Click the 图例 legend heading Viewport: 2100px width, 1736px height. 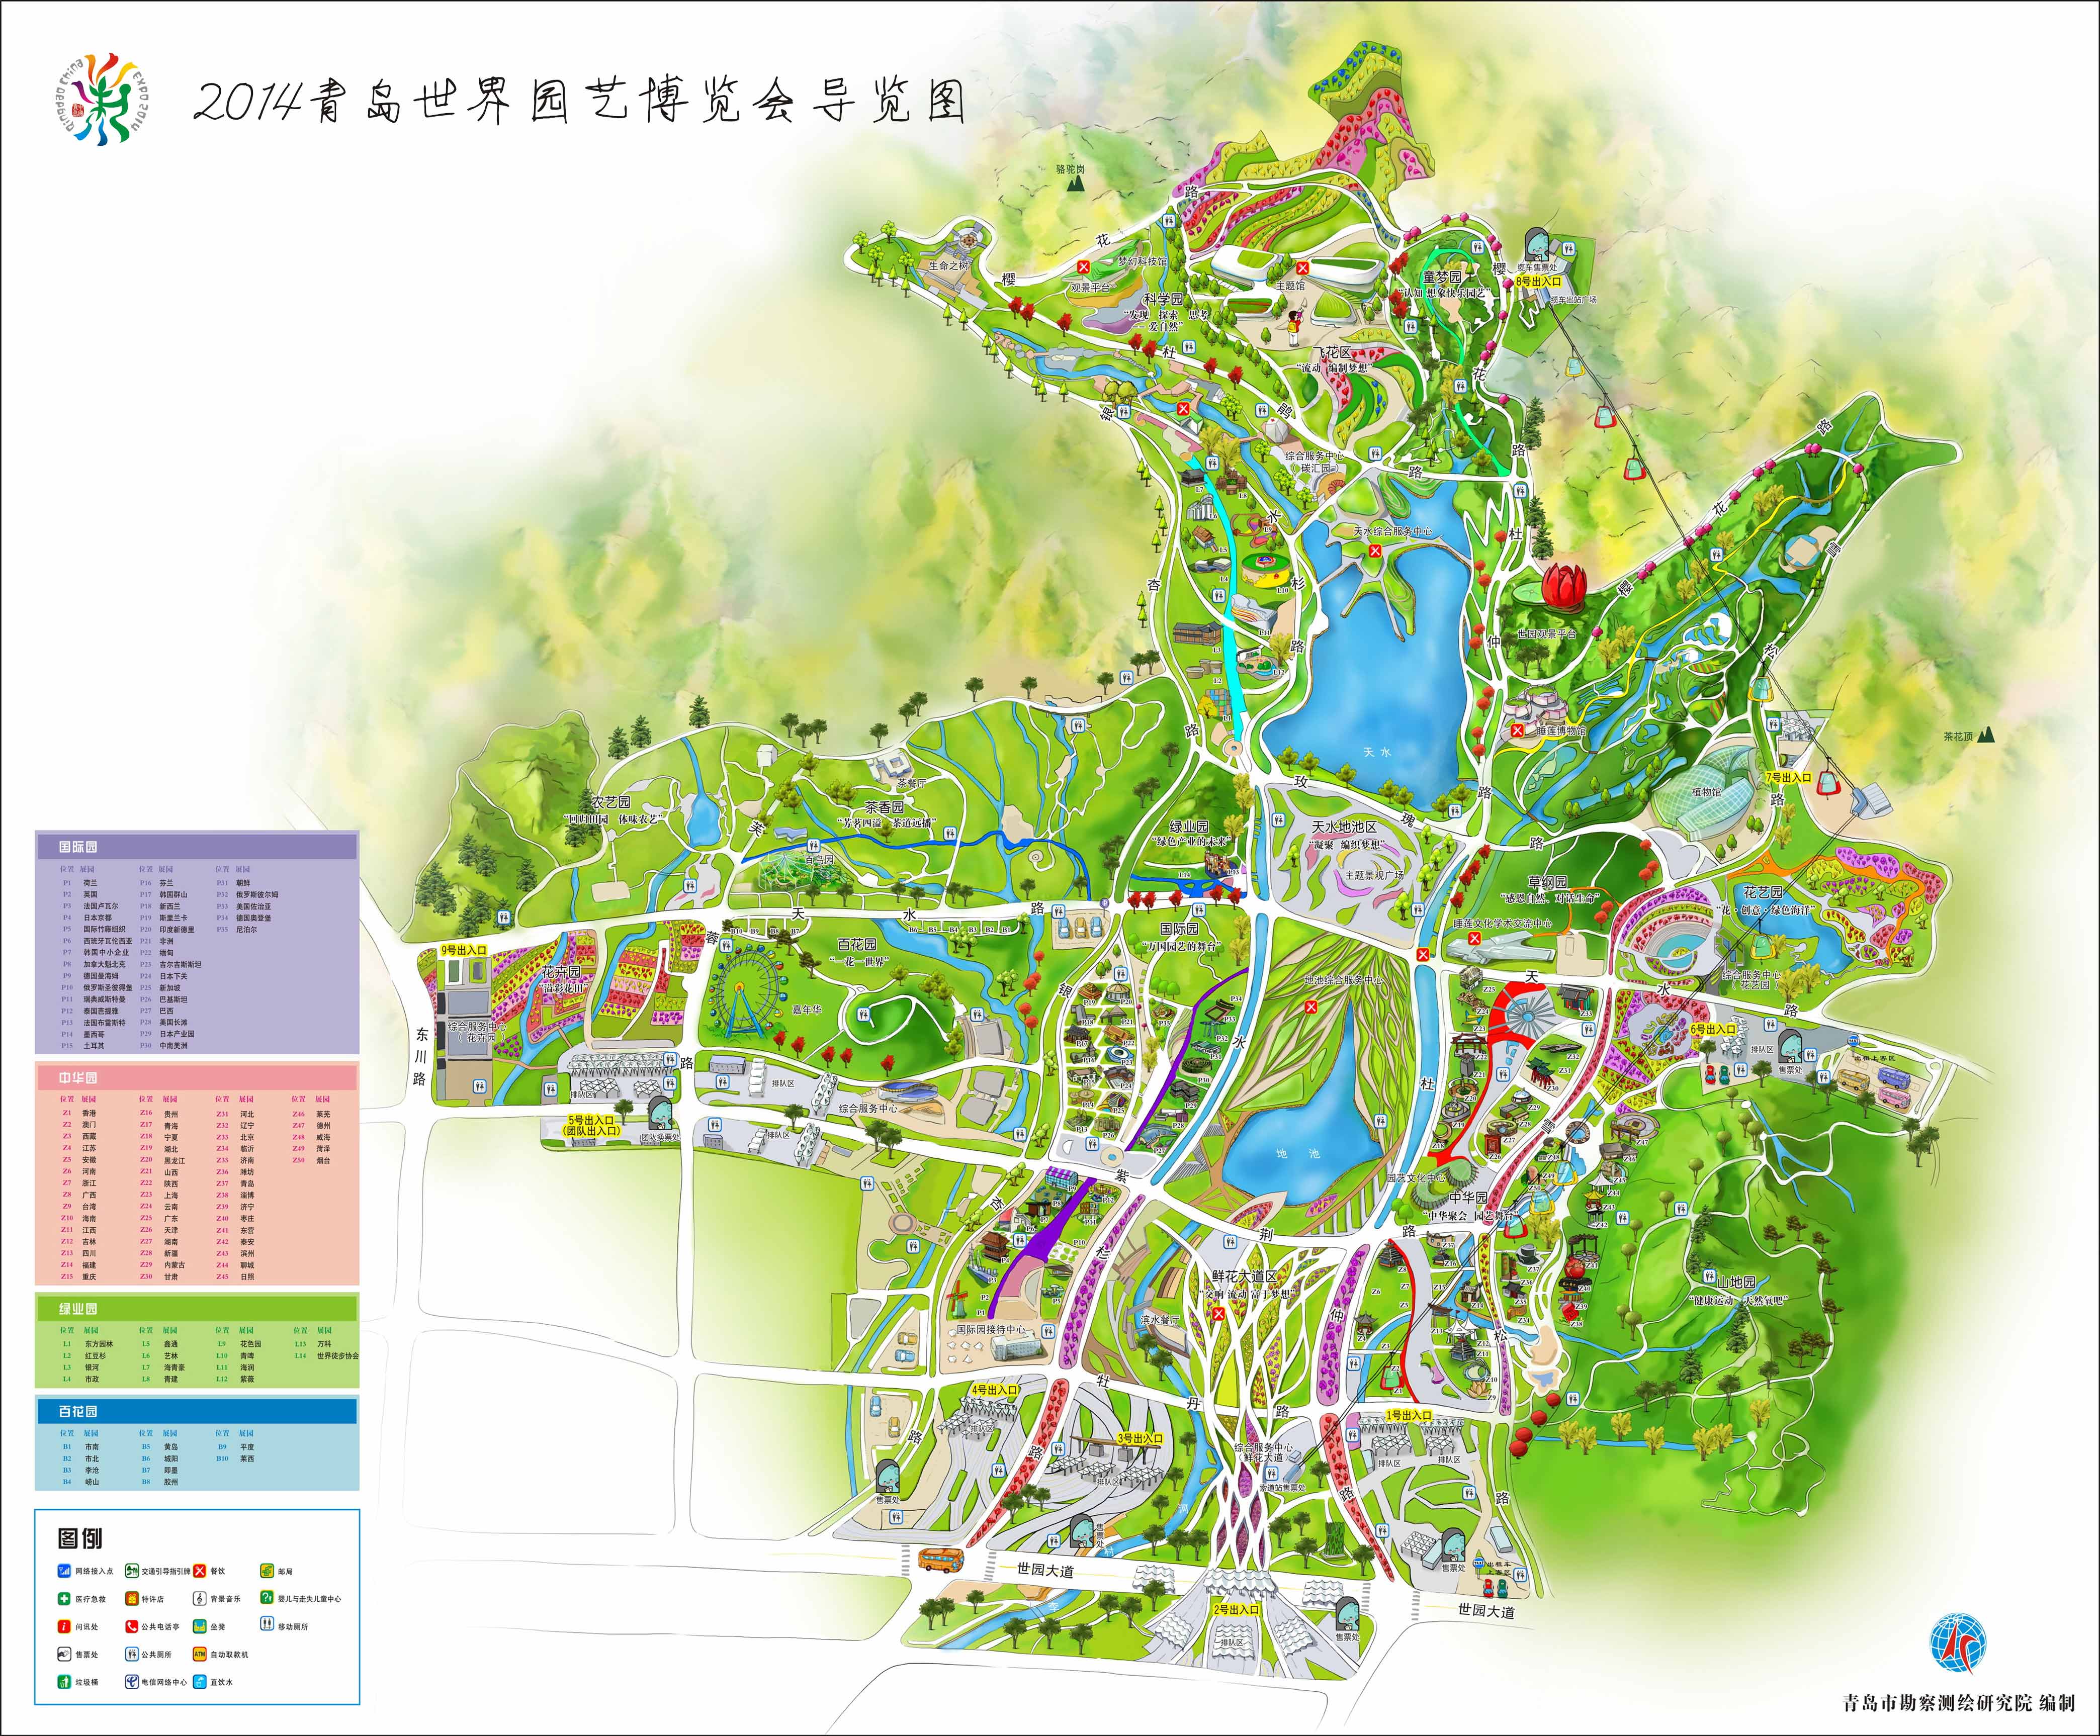click(x=80, y=1538)
